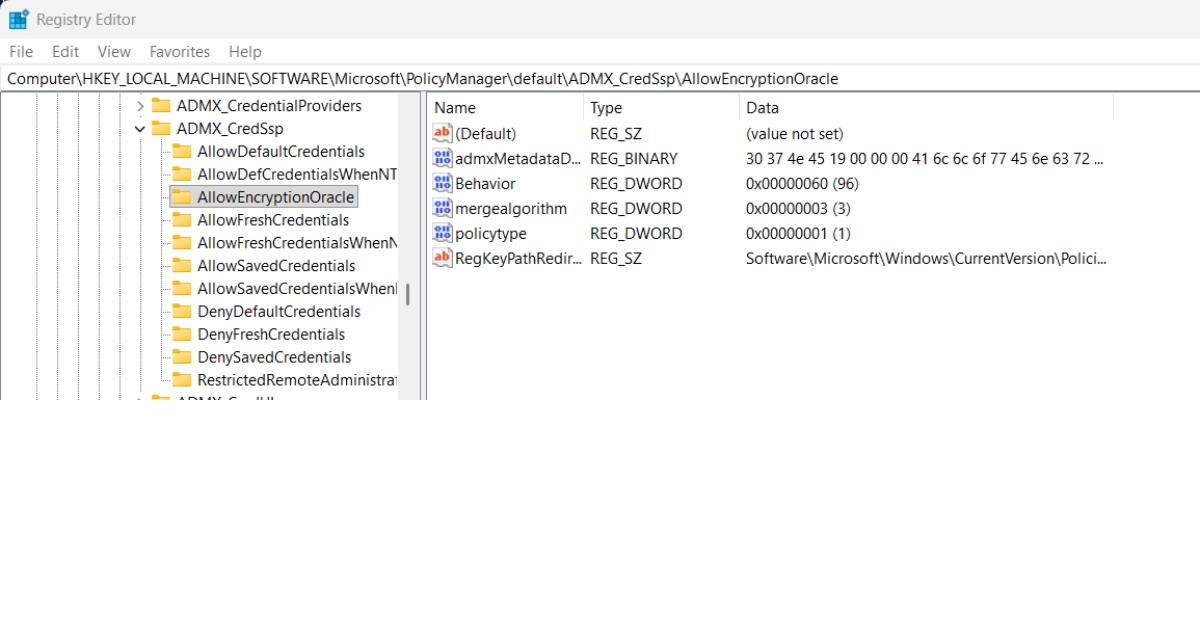The height and width of the screenshot is (630, 1200).
Task: Click the icon next to mergealgorithm entry
Action: (x=442, y=208)
